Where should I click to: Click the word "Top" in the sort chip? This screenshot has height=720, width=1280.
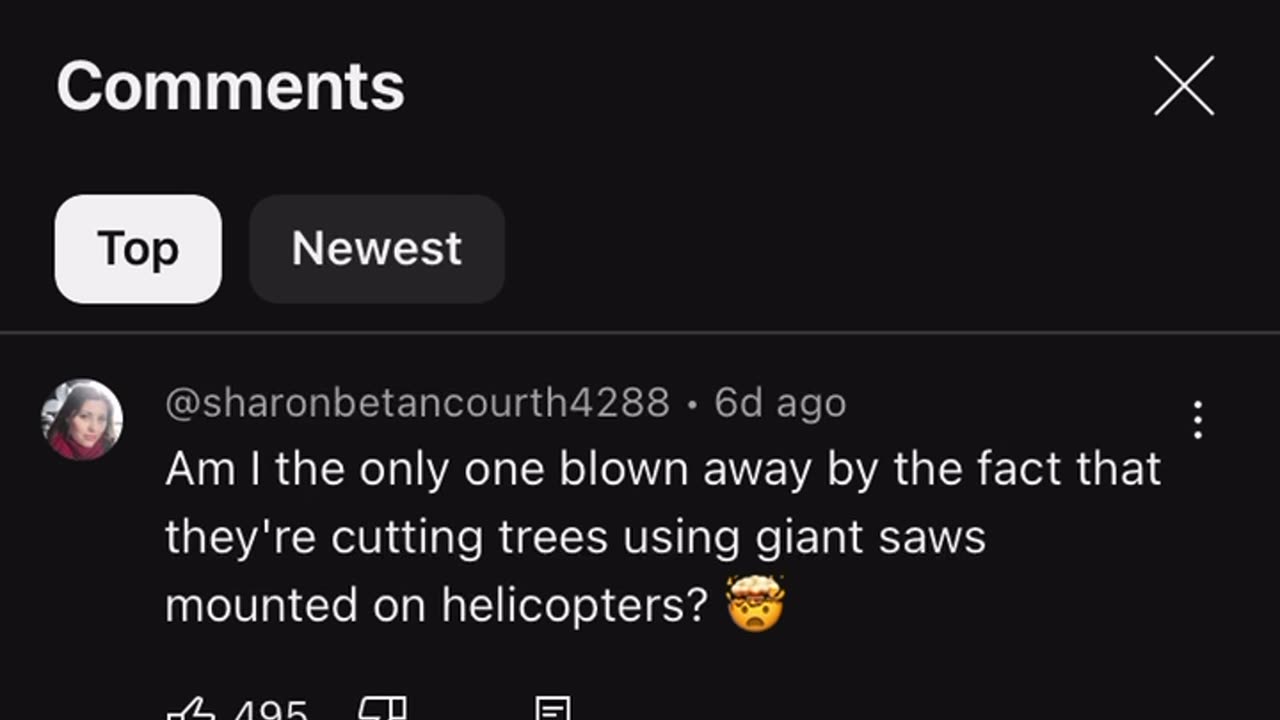click(x=138, y=249)
